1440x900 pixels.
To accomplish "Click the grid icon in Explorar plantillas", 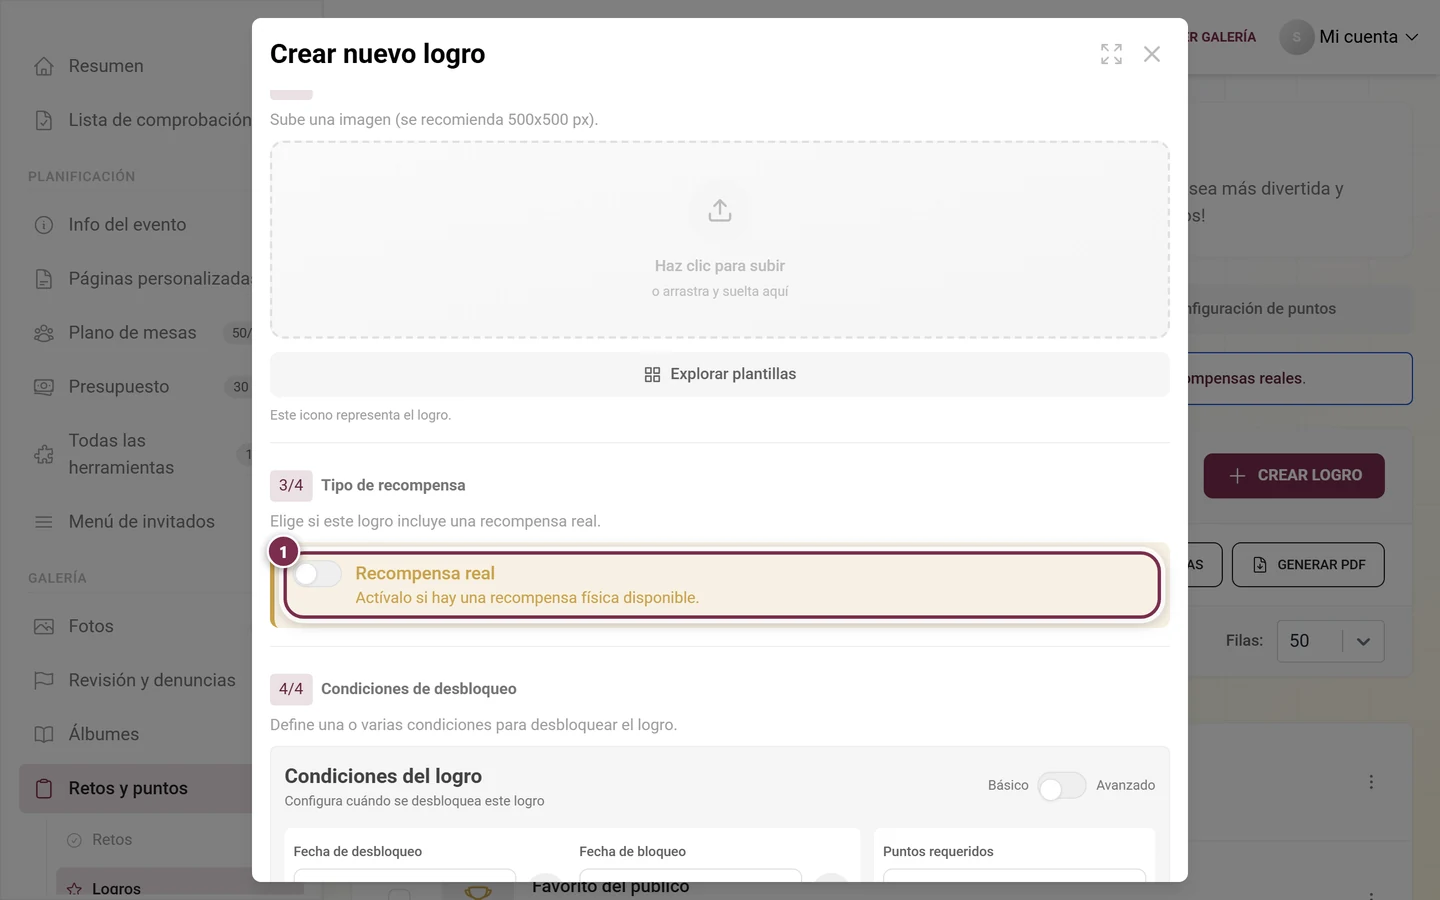I will click(x=652, y=374).
